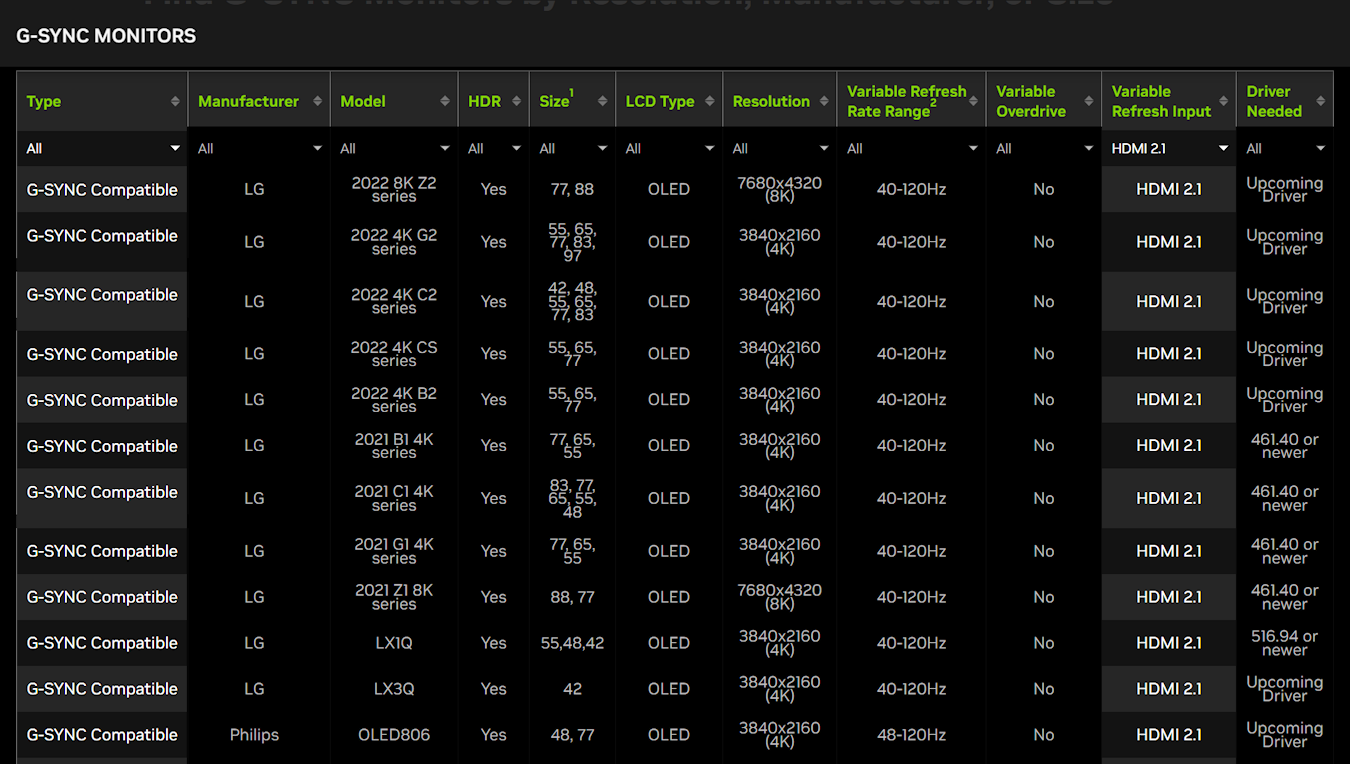Click the 77, 88 size cell

573,189
